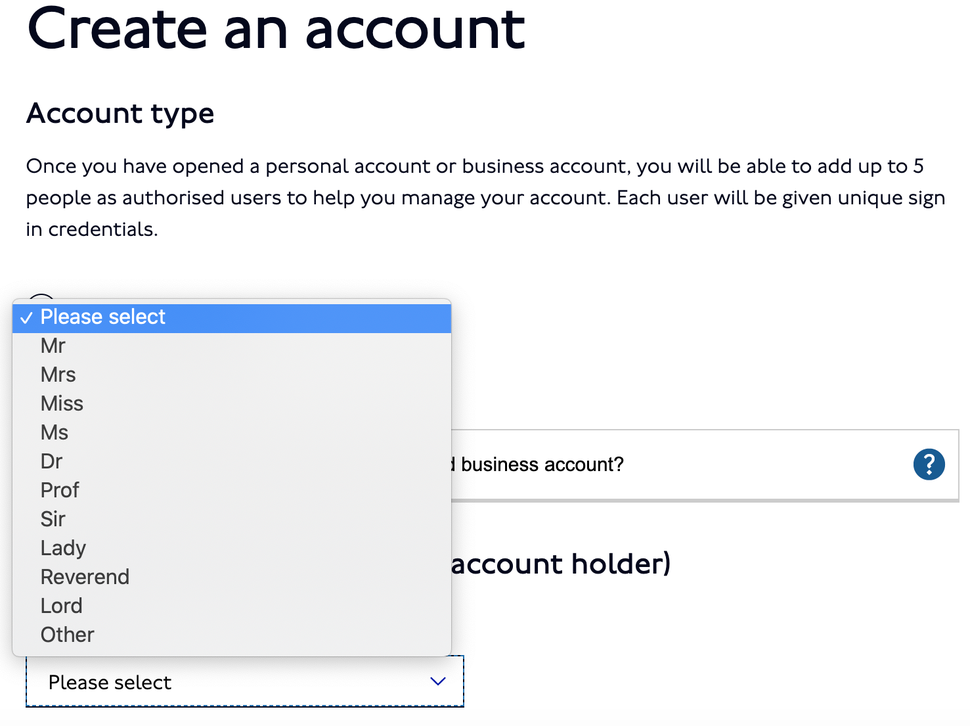Pick Prof in the title list
The width and height of the screenshot is (970, 726).
point(232,490)
